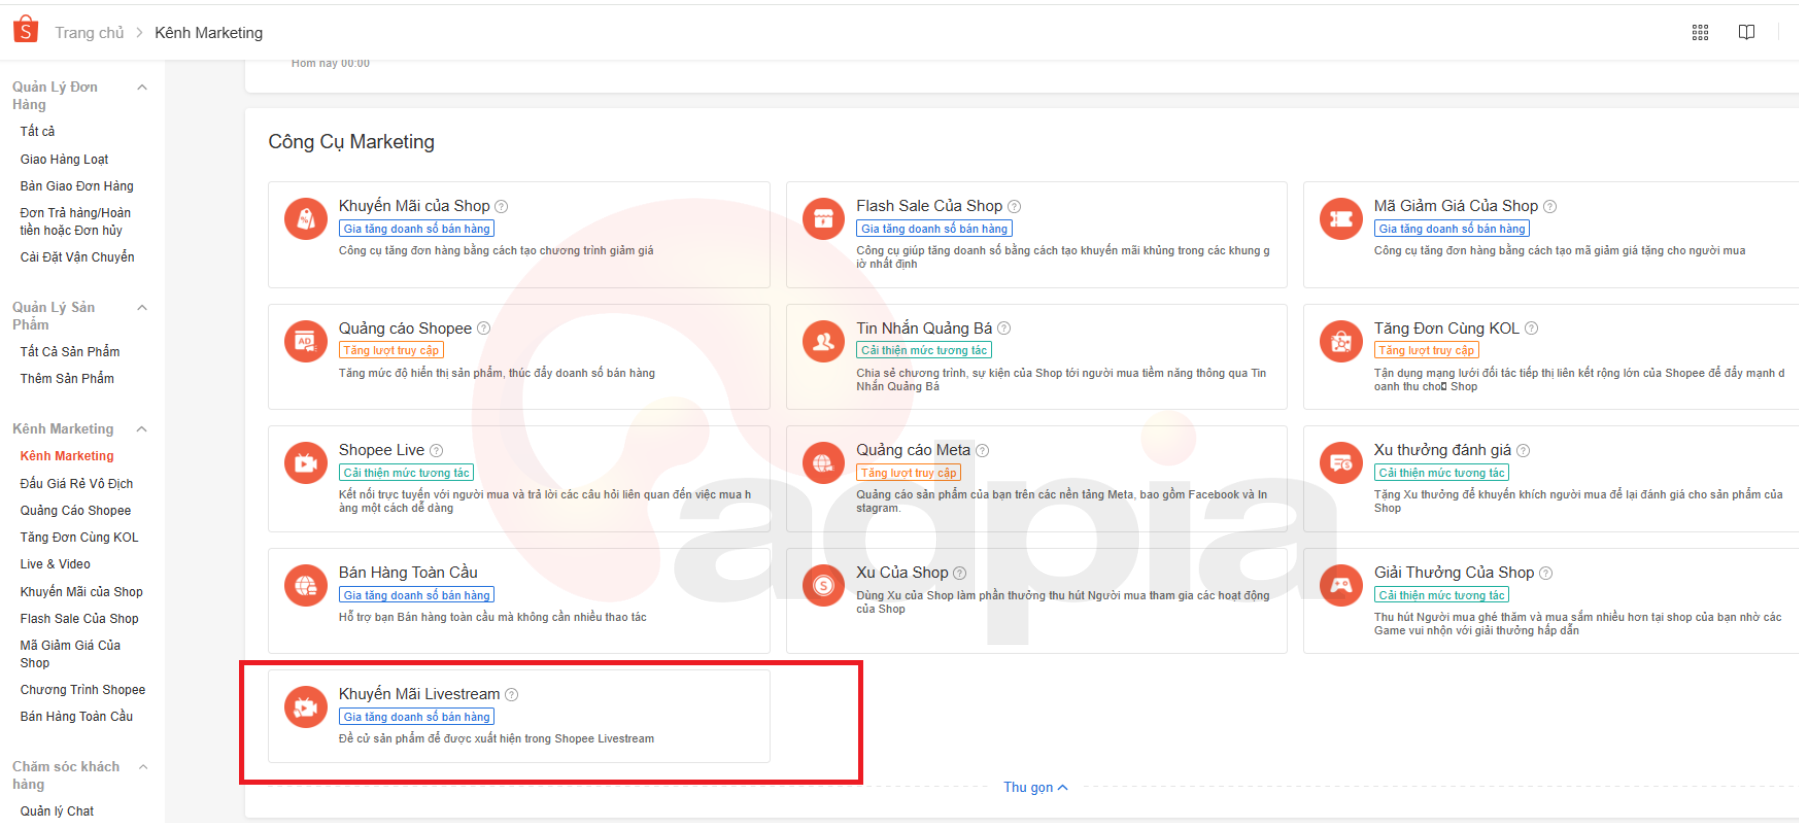The image size is (1799, 823).
Task: Click Kênh Marketing breadcrumb text
Action: point(209,32)
